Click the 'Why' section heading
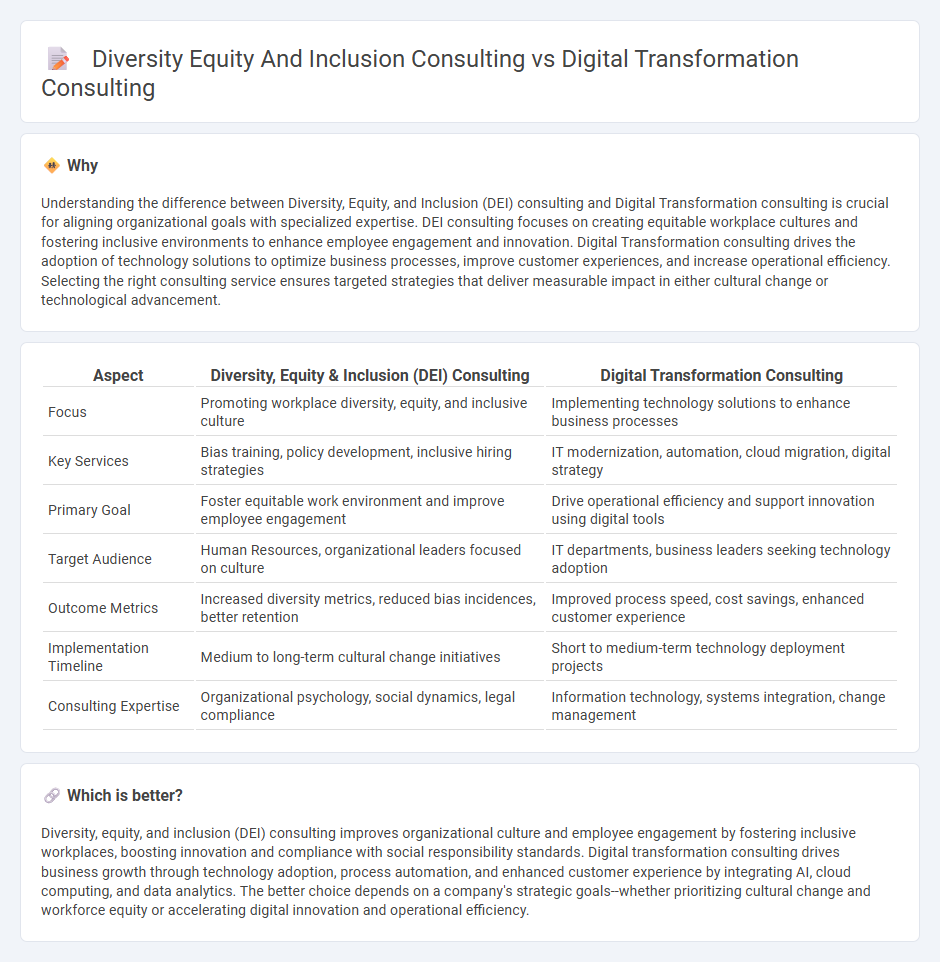 pyautogui.click(x=82, y=166)
